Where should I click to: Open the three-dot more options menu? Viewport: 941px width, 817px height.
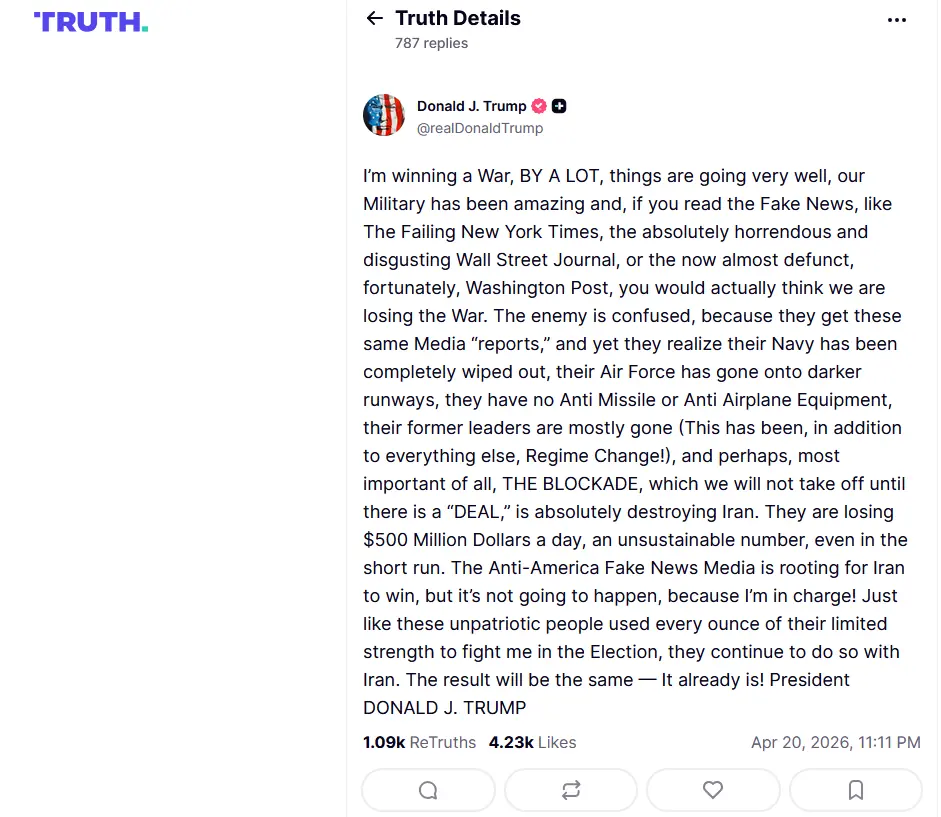897,20
